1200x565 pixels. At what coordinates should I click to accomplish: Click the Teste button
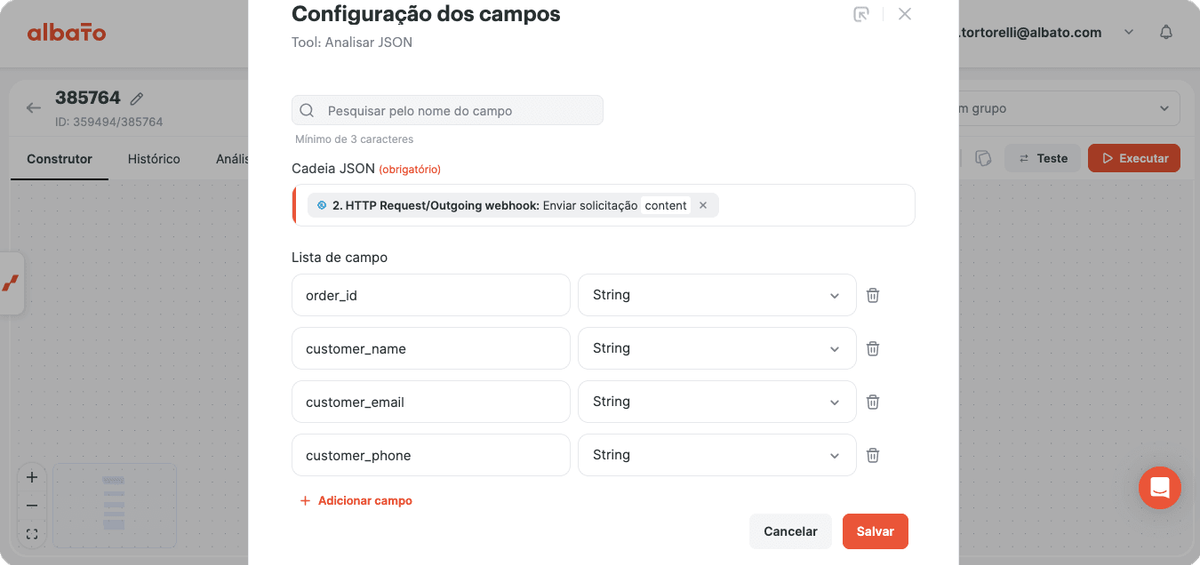click(1042, 158)
